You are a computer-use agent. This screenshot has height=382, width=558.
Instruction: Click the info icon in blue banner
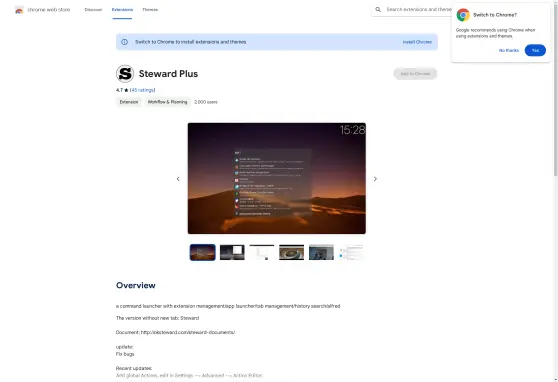125,42
